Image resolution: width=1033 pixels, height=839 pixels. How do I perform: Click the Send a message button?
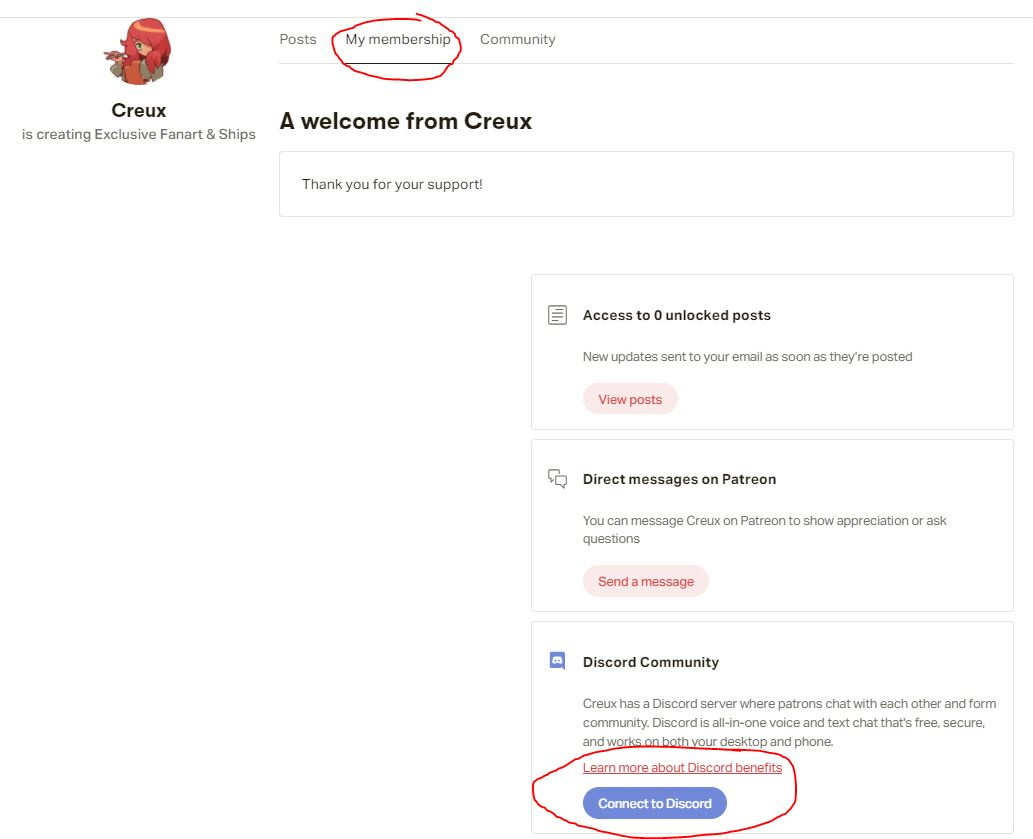tap(646, 582)
